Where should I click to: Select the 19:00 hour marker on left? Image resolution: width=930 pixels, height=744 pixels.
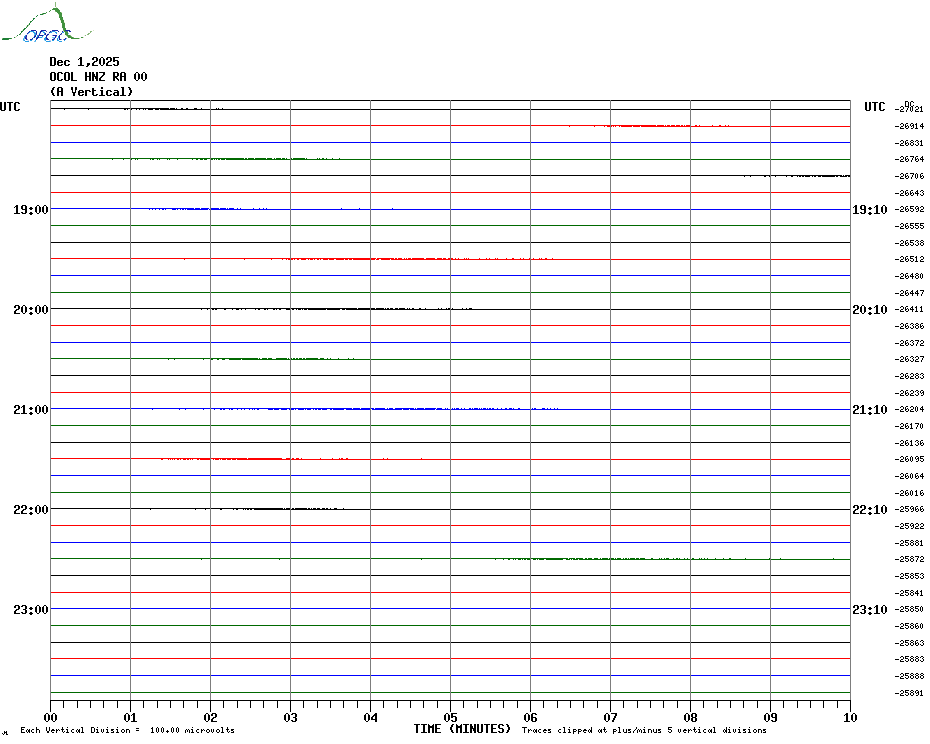click(30, 210)
